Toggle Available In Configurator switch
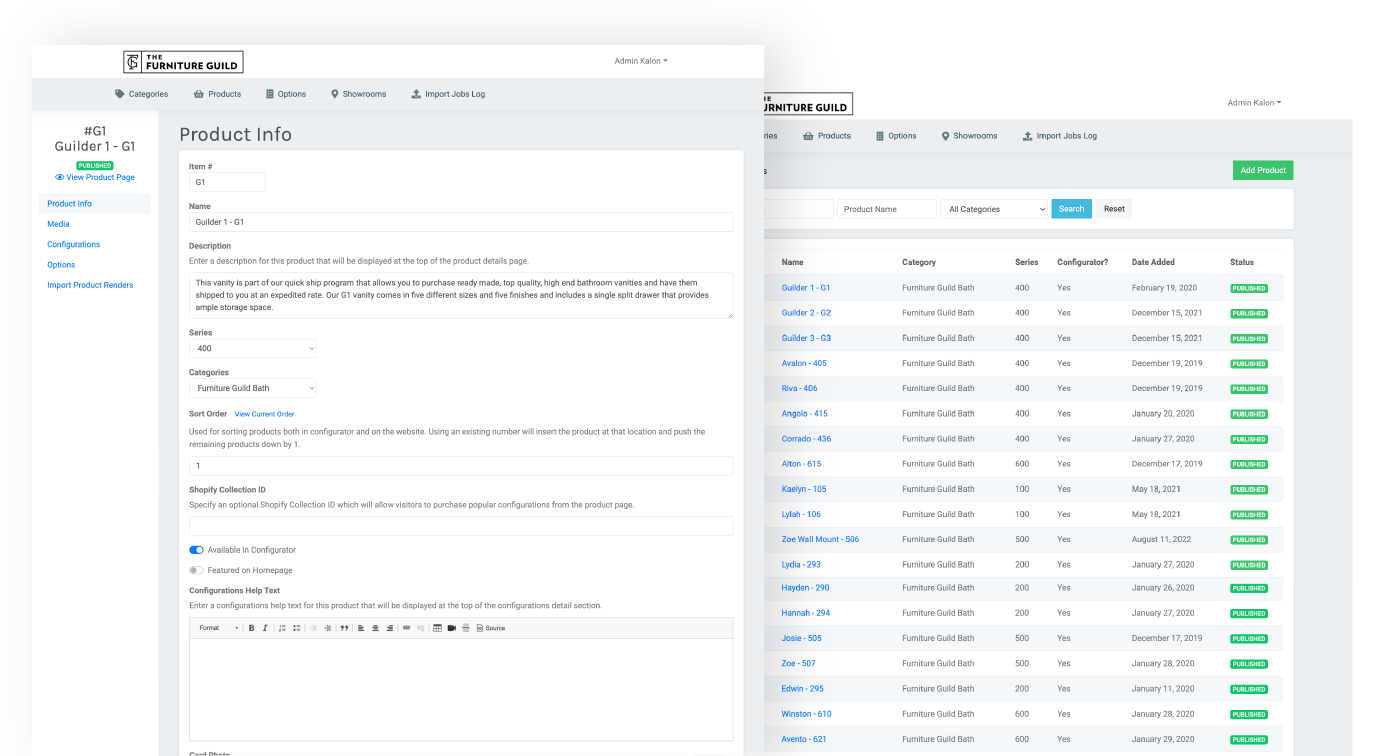Image resolution: width=1385 pixels, height=756 pixels. pos(196,550)
